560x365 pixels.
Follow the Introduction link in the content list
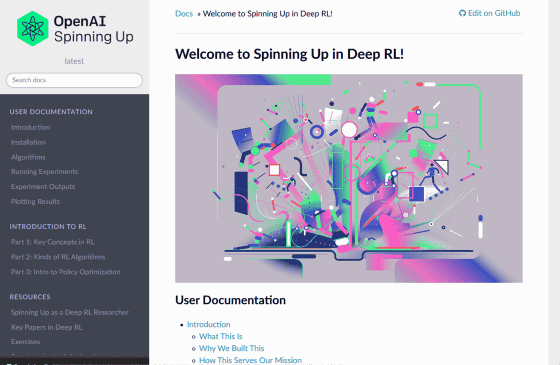coord(209,324)
